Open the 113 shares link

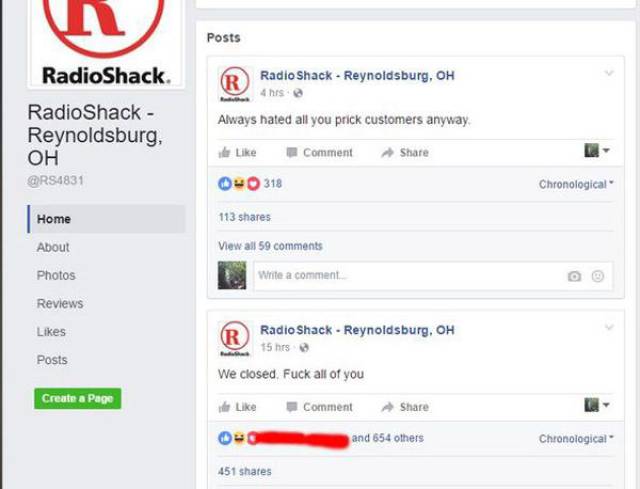click(244, 217)
